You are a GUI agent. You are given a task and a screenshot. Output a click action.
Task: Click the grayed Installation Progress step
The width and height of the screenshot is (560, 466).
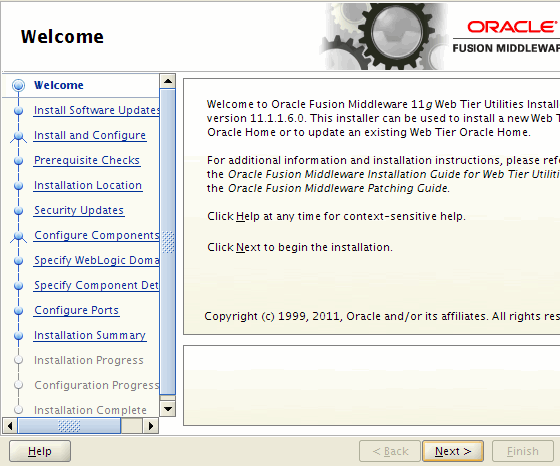89,360
